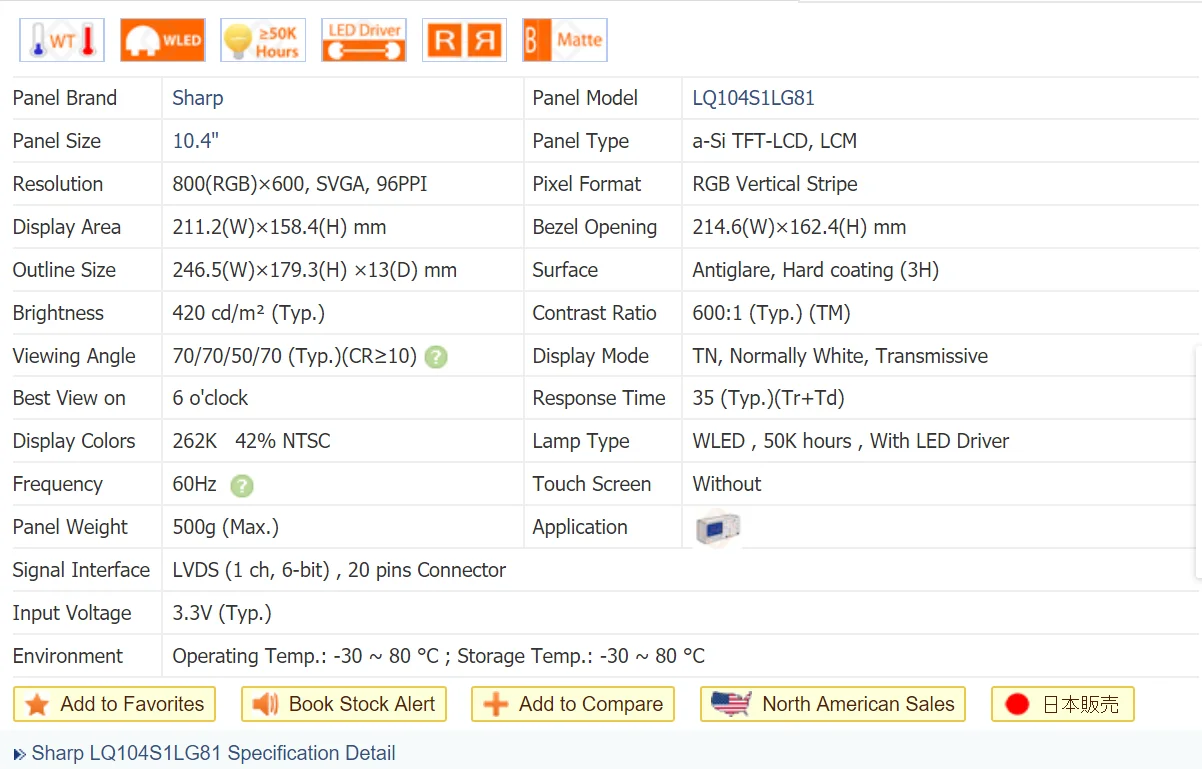Image resolution: width=1202 pixels, height=769 pixels.
Task: Click the Add to Favorites button
Action: point(114,704)
